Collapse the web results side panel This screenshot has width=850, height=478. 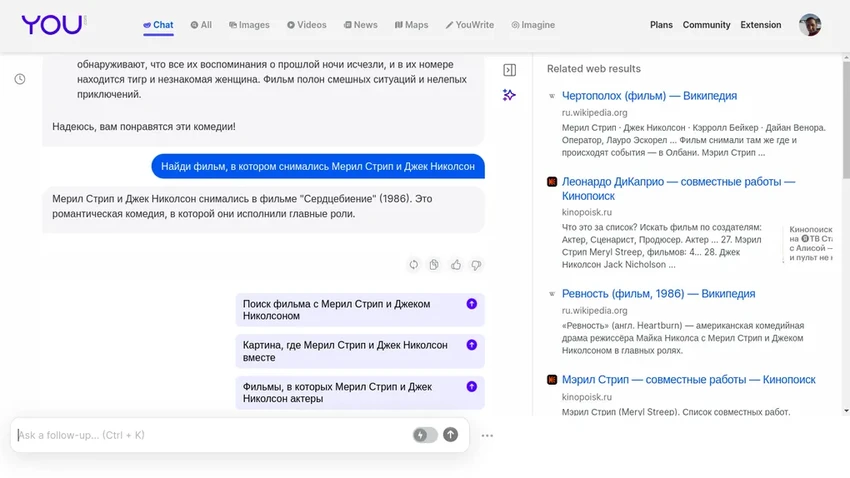point(509,70)
